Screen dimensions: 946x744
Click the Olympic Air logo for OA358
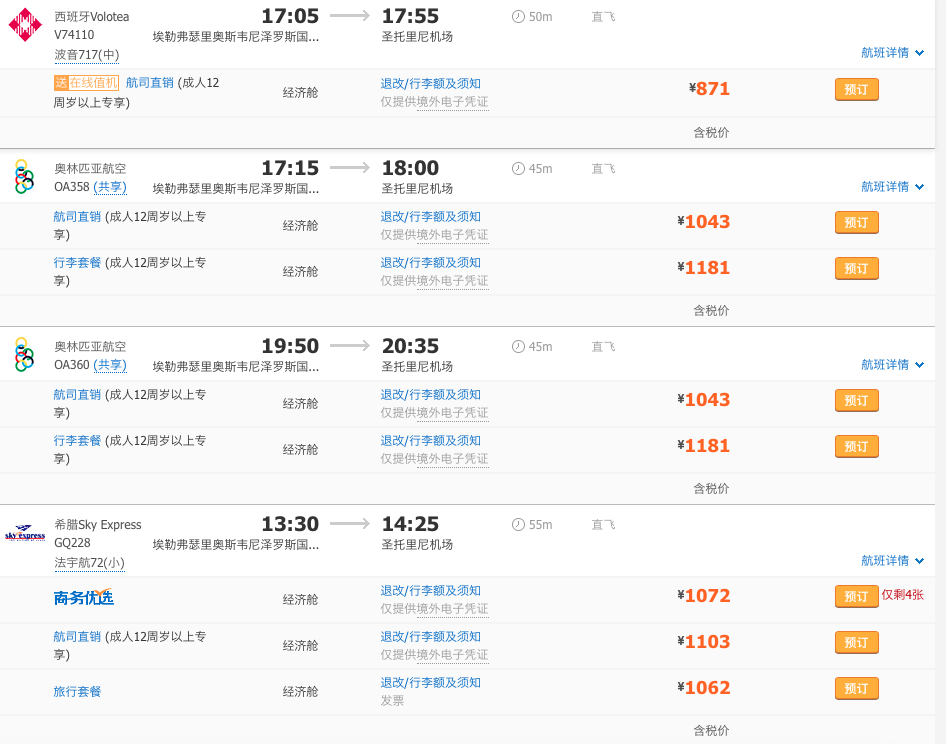pos(23,176)
